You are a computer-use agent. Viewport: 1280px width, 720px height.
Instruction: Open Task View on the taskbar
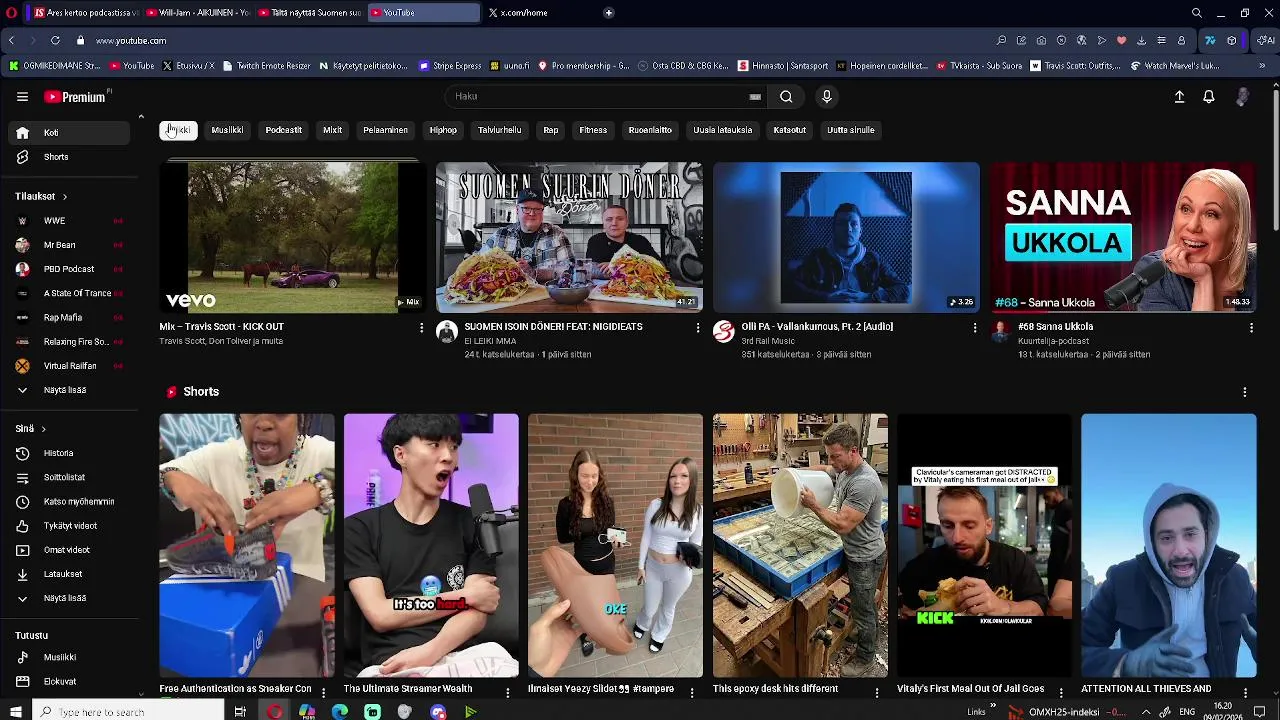coord(240,712)
